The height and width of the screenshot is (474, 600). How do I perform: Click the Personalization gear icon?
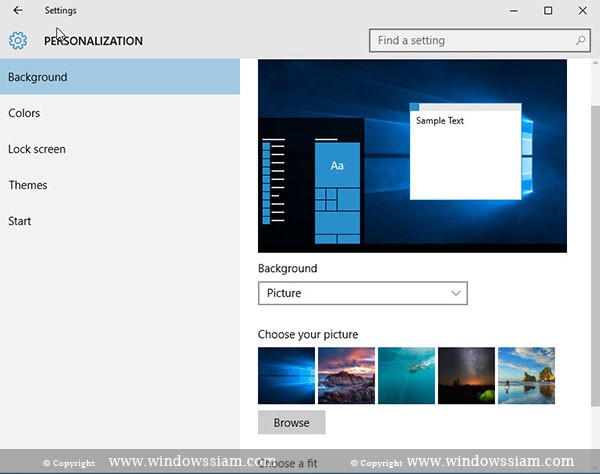click(x=18, y=40)
